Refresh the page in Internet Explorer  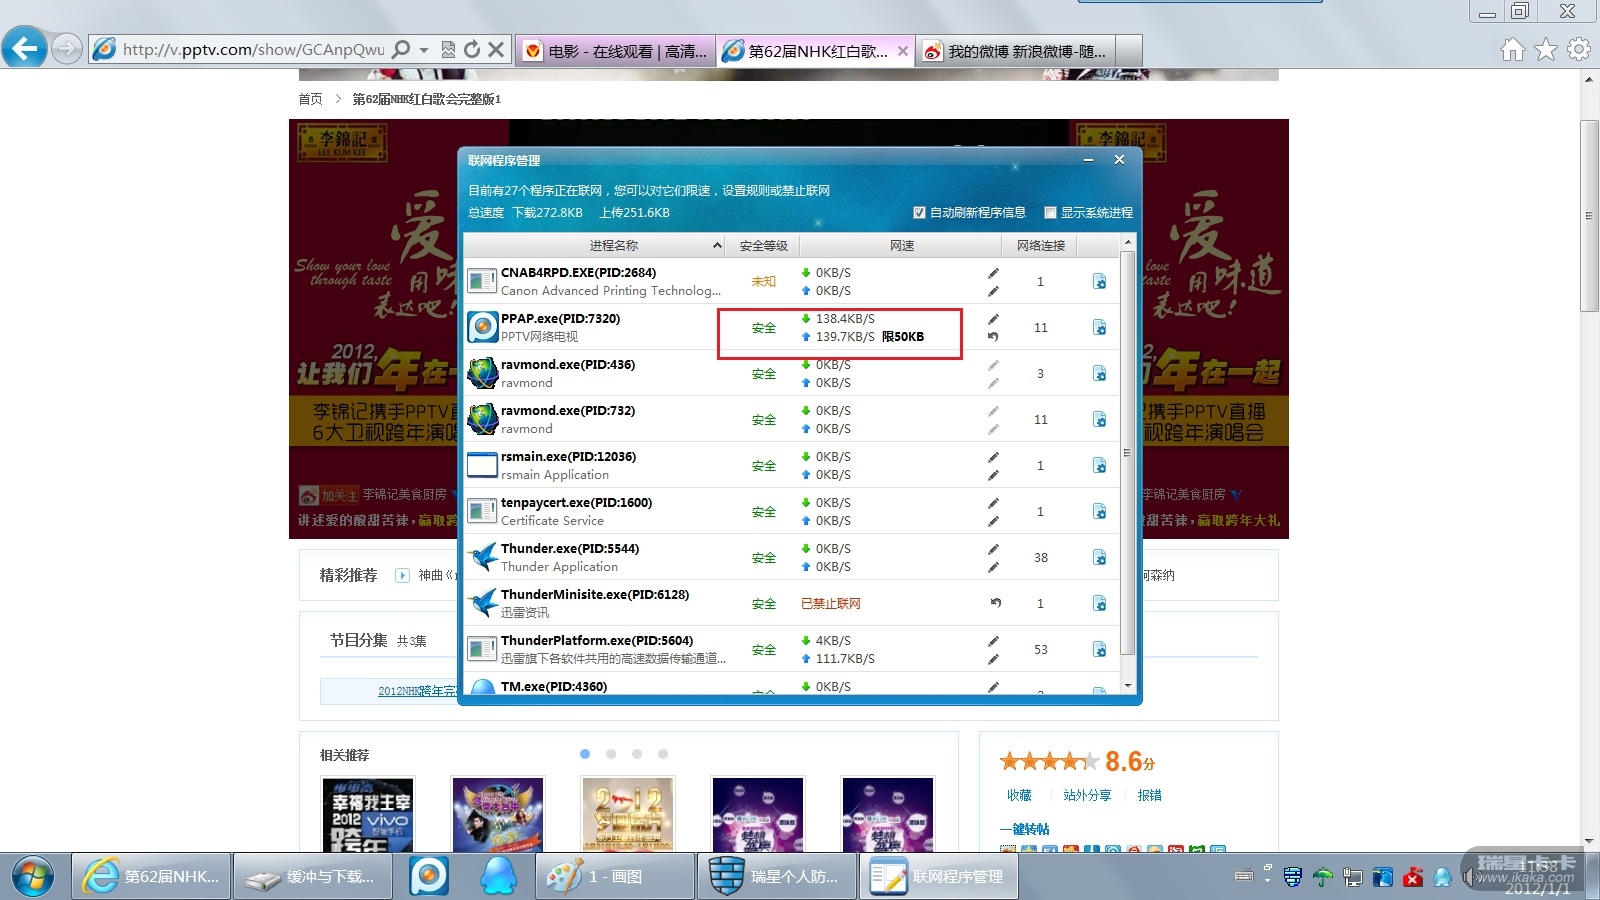point(472,49)
